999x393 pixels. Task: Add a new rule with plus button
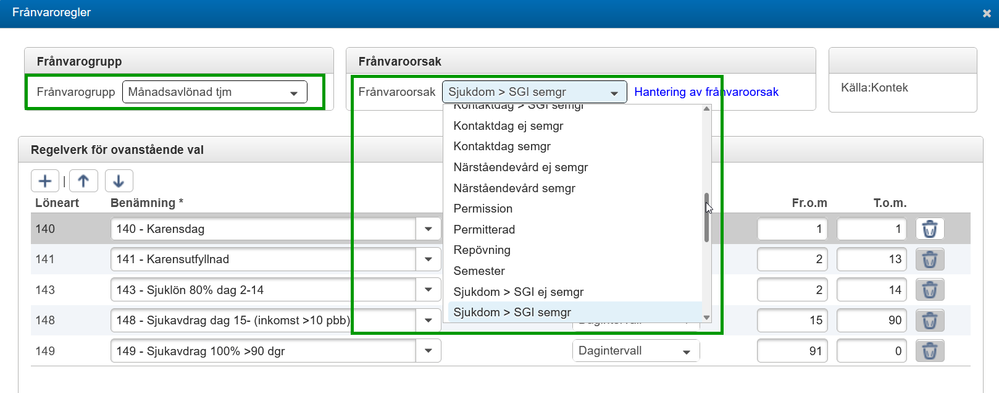click(x=45, y=182)
